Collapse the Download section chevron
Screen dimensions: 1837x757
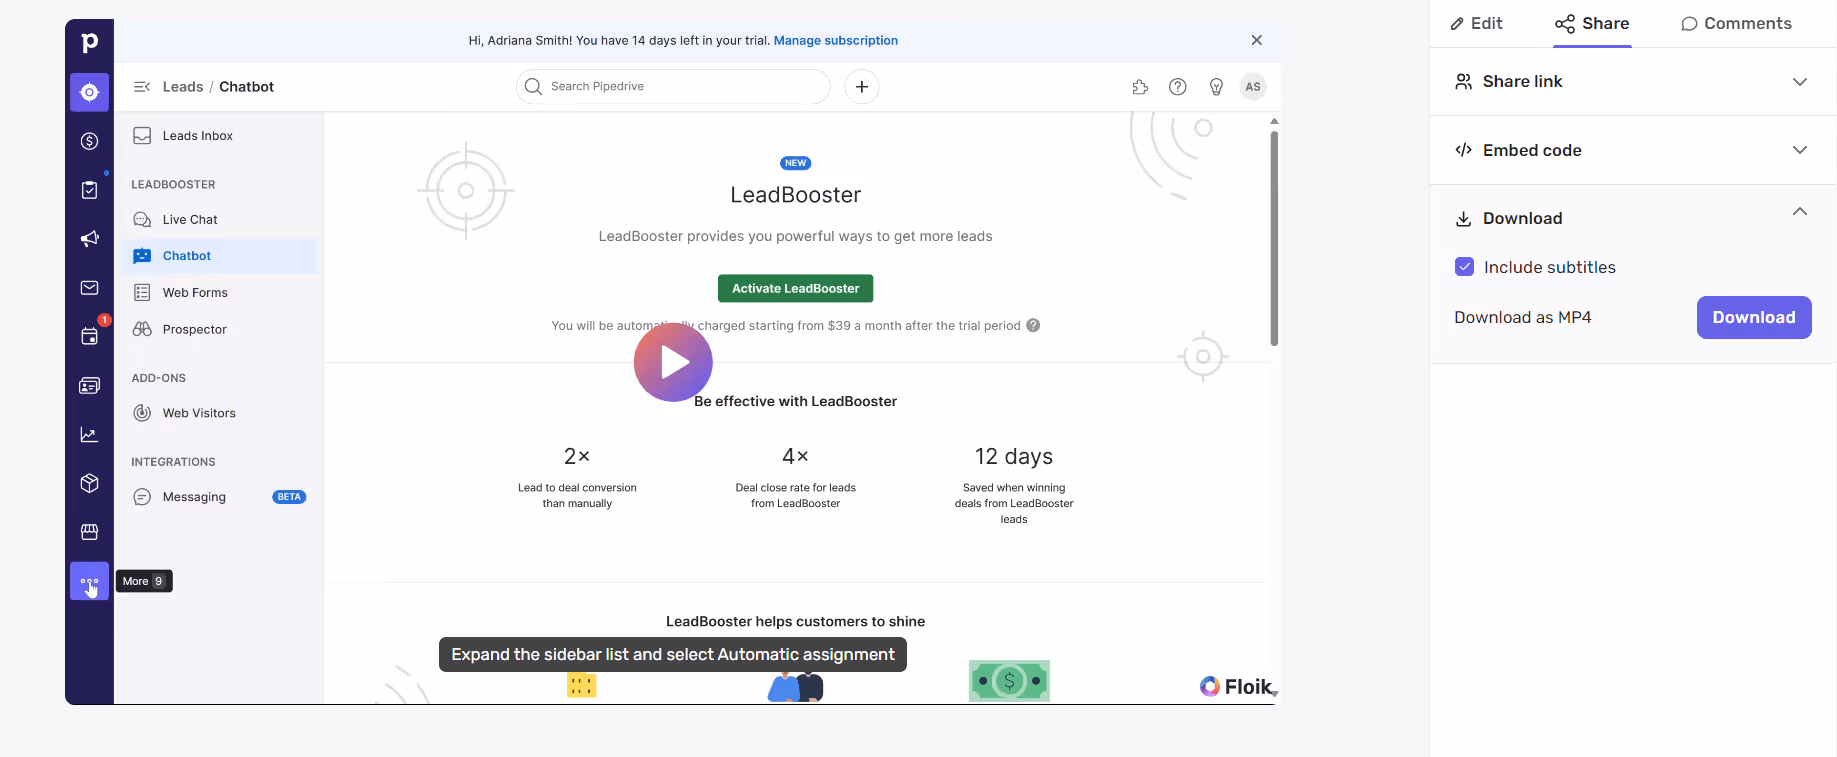coord(1800,212)
